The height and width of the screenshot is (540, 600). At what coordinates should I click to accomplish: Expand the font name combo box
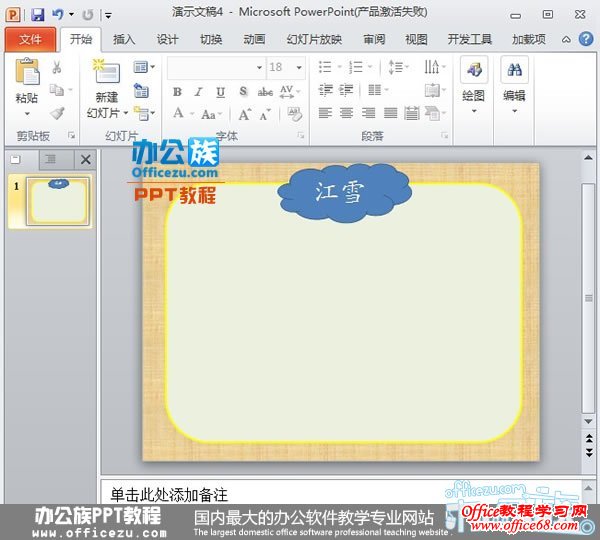[259, 67]
